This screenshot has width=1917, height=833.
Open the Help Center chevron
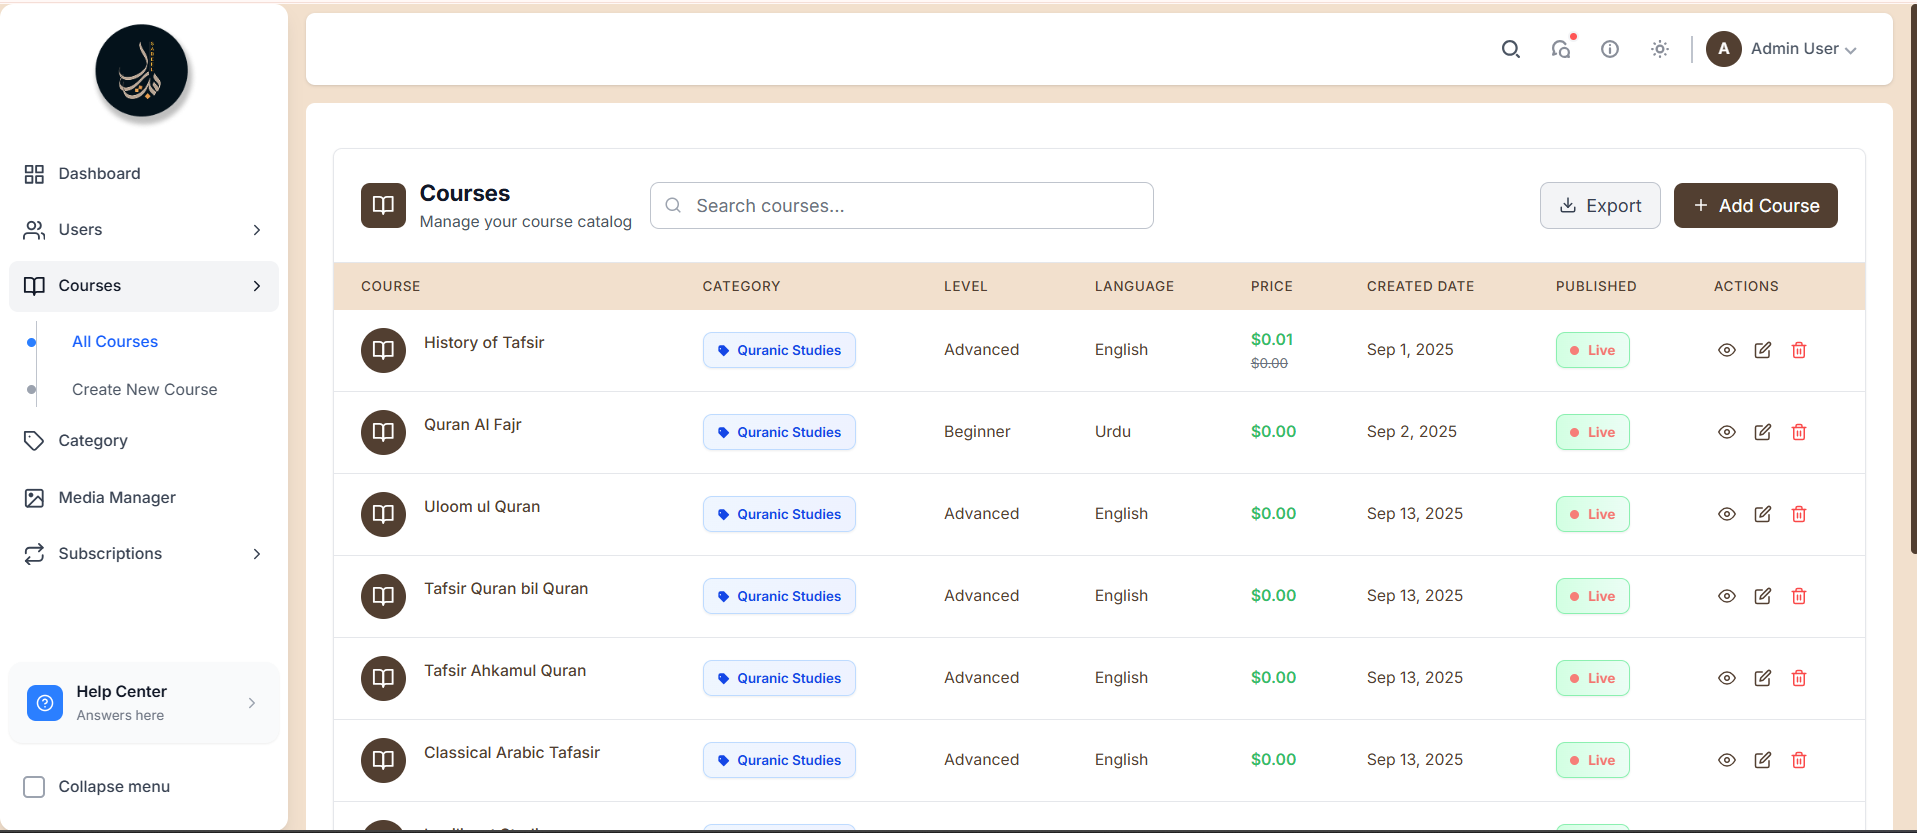pyautogui.click(x=252, y=703)
